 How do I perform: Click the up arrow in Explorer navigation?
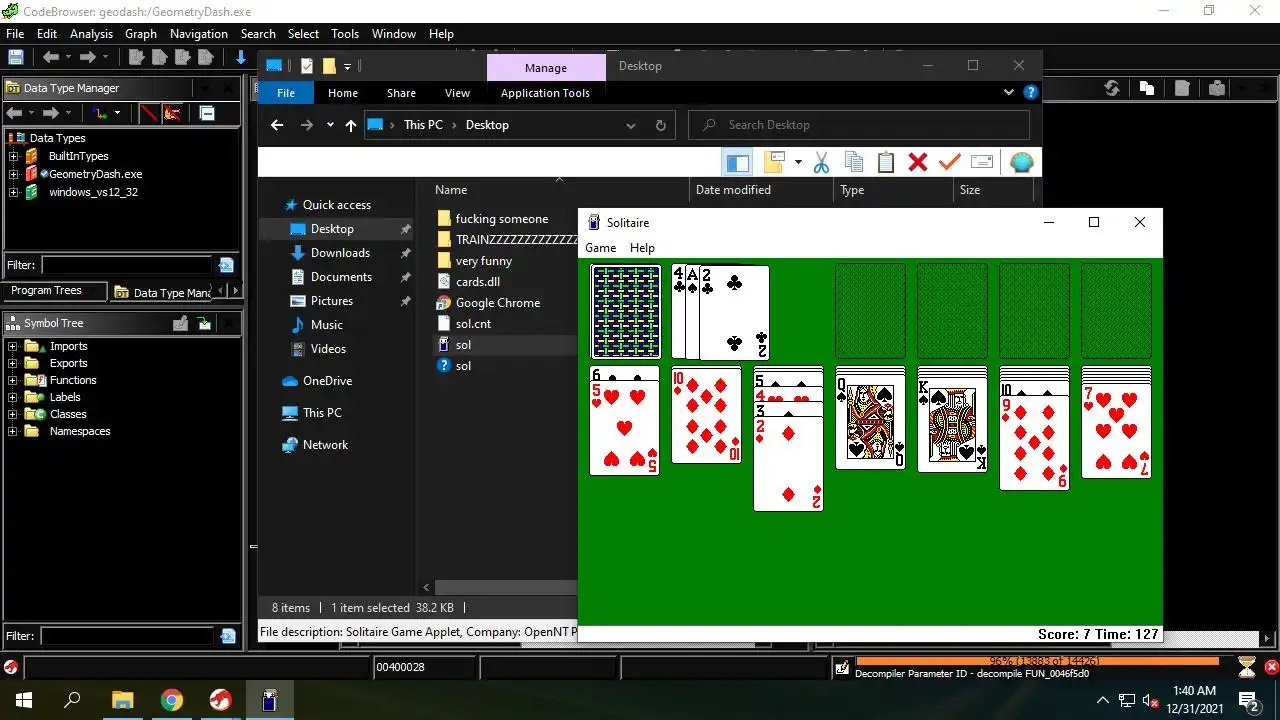pos(350,125)
